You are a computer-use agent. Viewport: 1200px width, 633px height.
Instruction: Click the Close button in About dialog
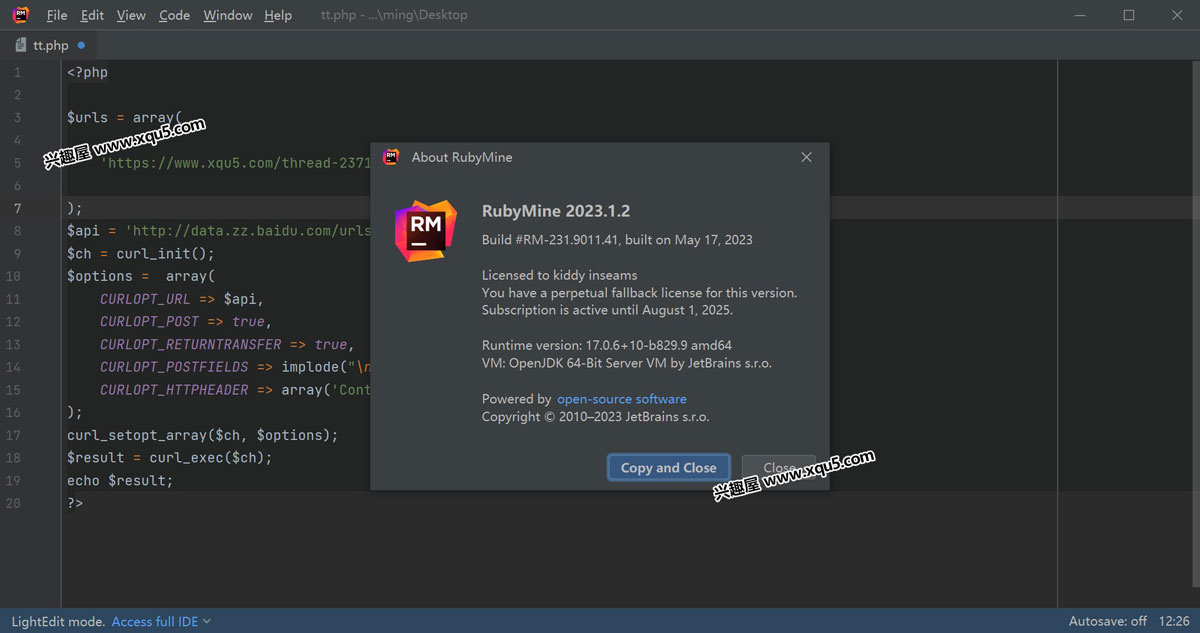778,468
